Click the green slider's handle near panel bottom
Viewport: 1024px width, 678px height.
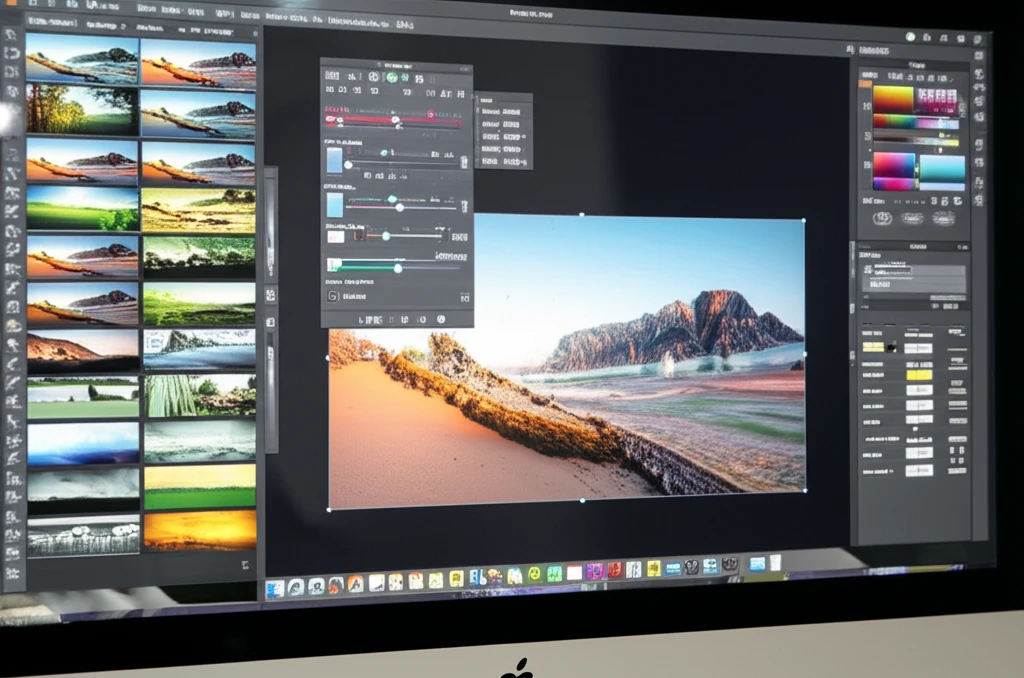coord(397,267)
